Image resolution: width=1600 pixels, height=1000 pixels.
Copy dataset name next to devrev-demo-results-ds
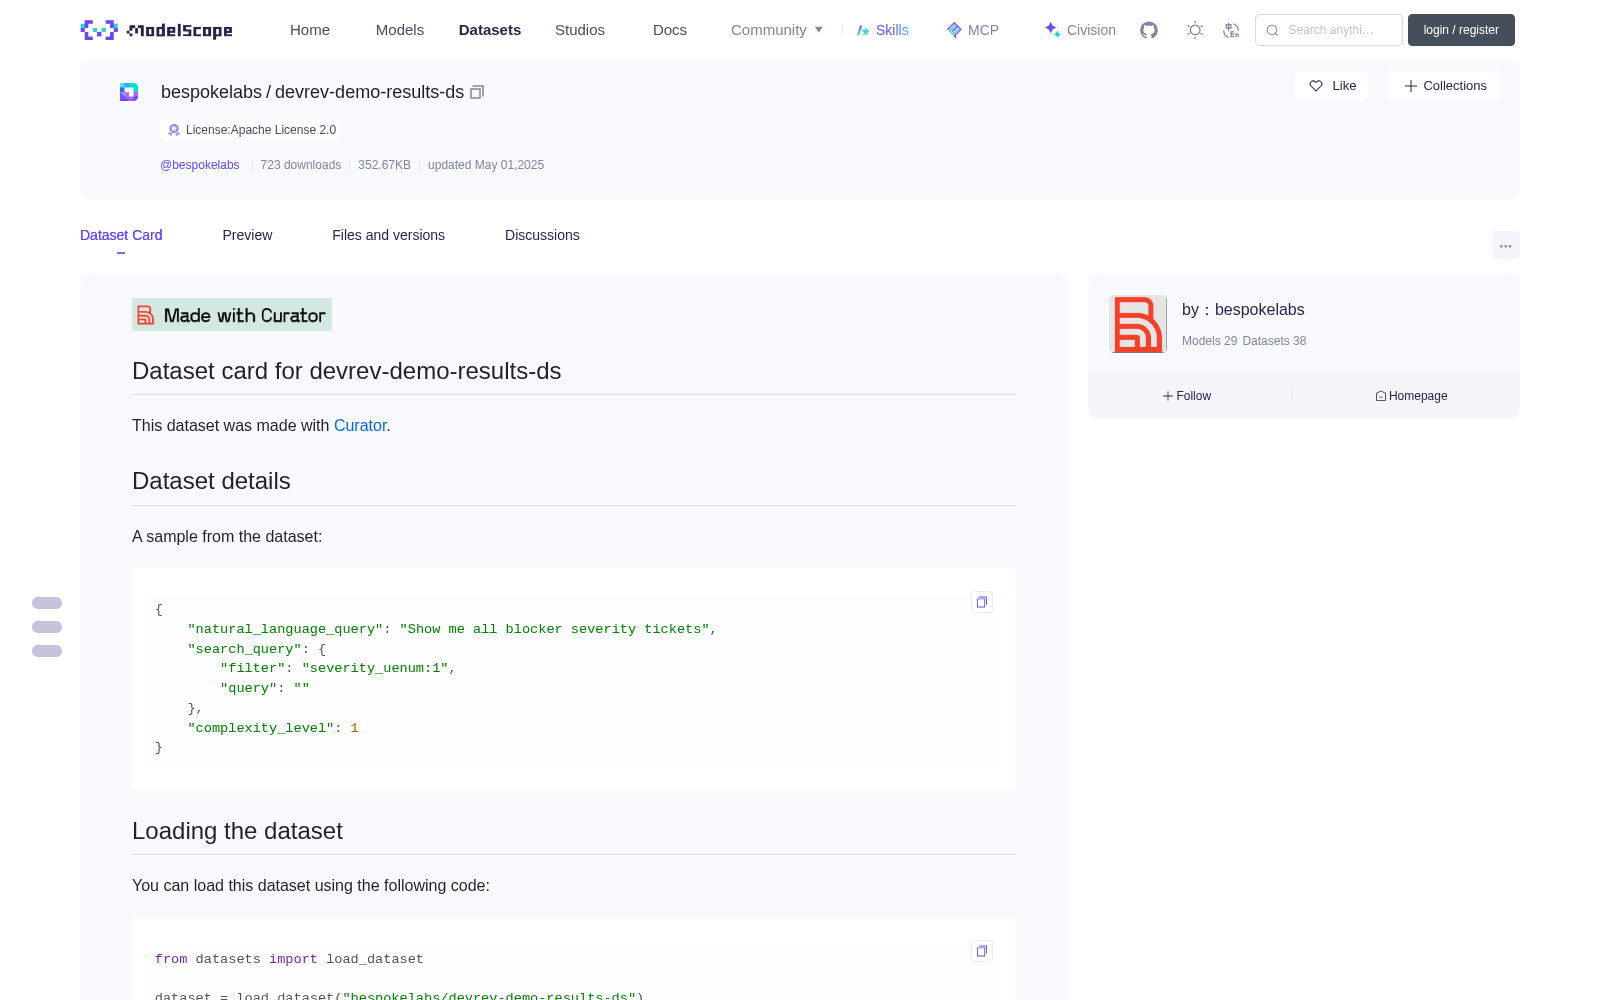pyautogui.click(x=477, y=92)
